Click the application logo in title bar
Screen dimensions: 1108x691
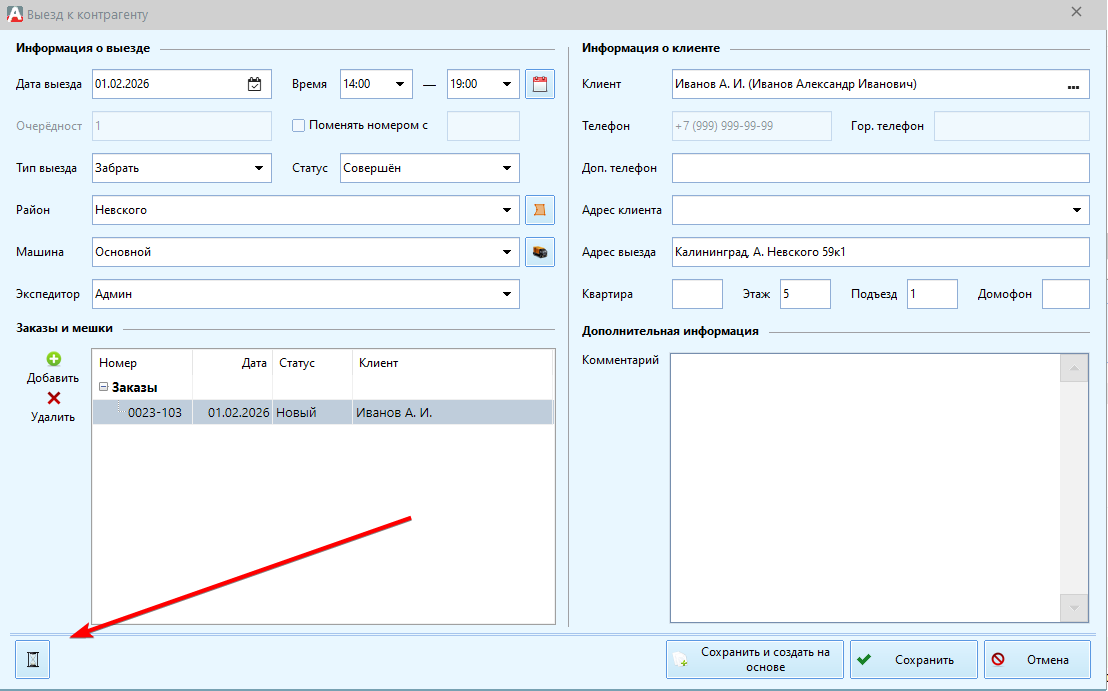(x=14, y=14)
